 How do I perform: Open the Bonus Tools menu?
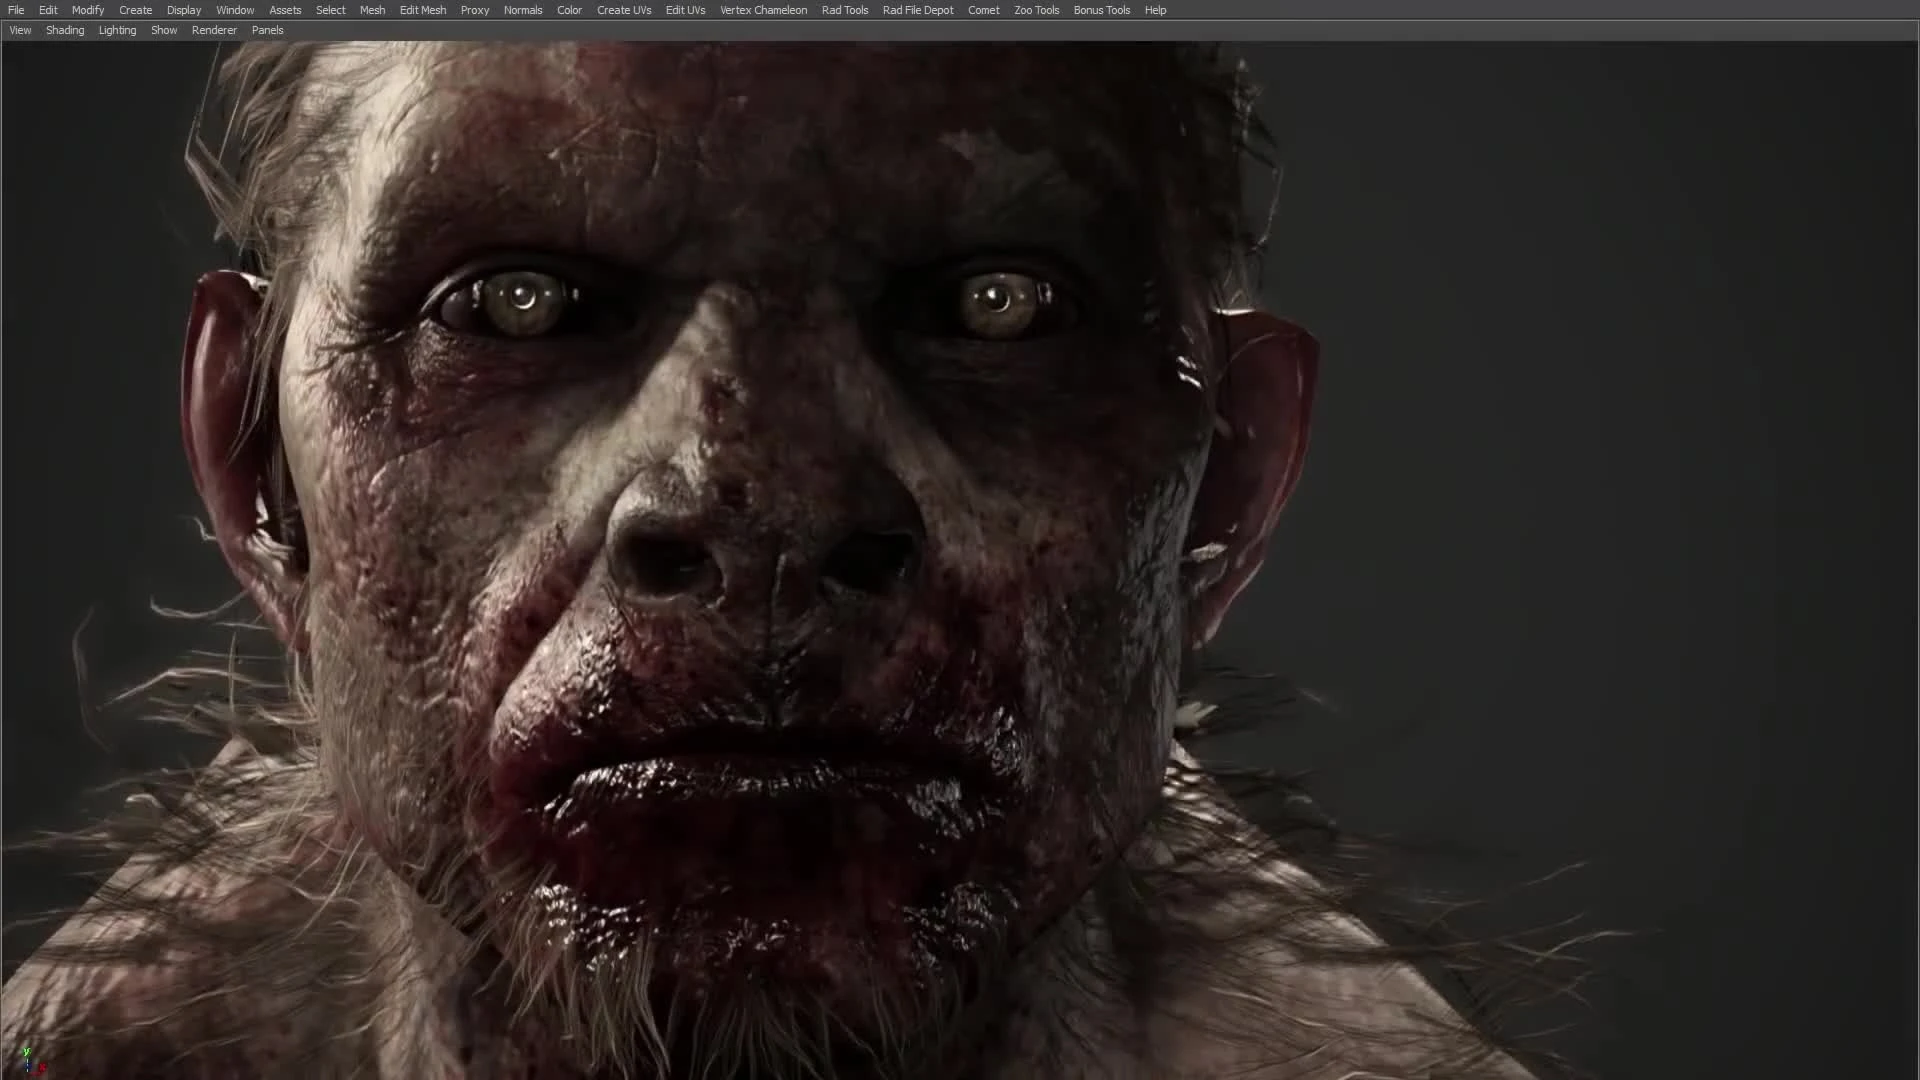pyautogui.click(x=1101, y=10)
